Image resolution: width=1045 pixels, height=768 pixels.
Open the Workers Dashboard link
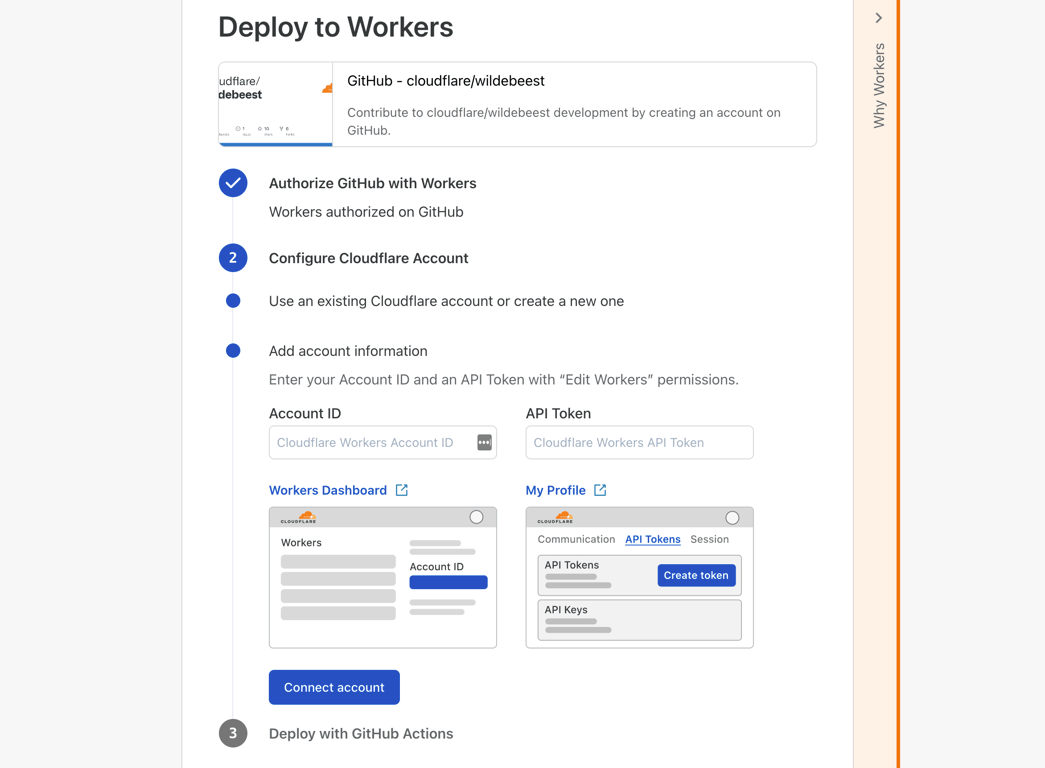point(327,490)
